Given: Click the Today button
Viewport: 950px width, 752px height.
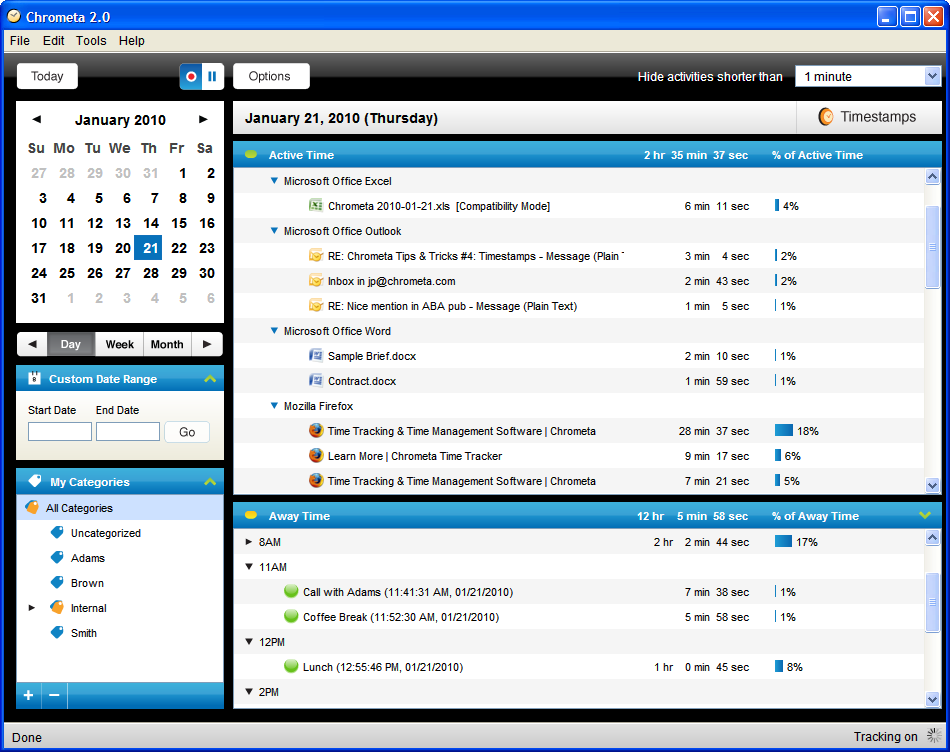Looking at the screenshot, I should 47,76.
